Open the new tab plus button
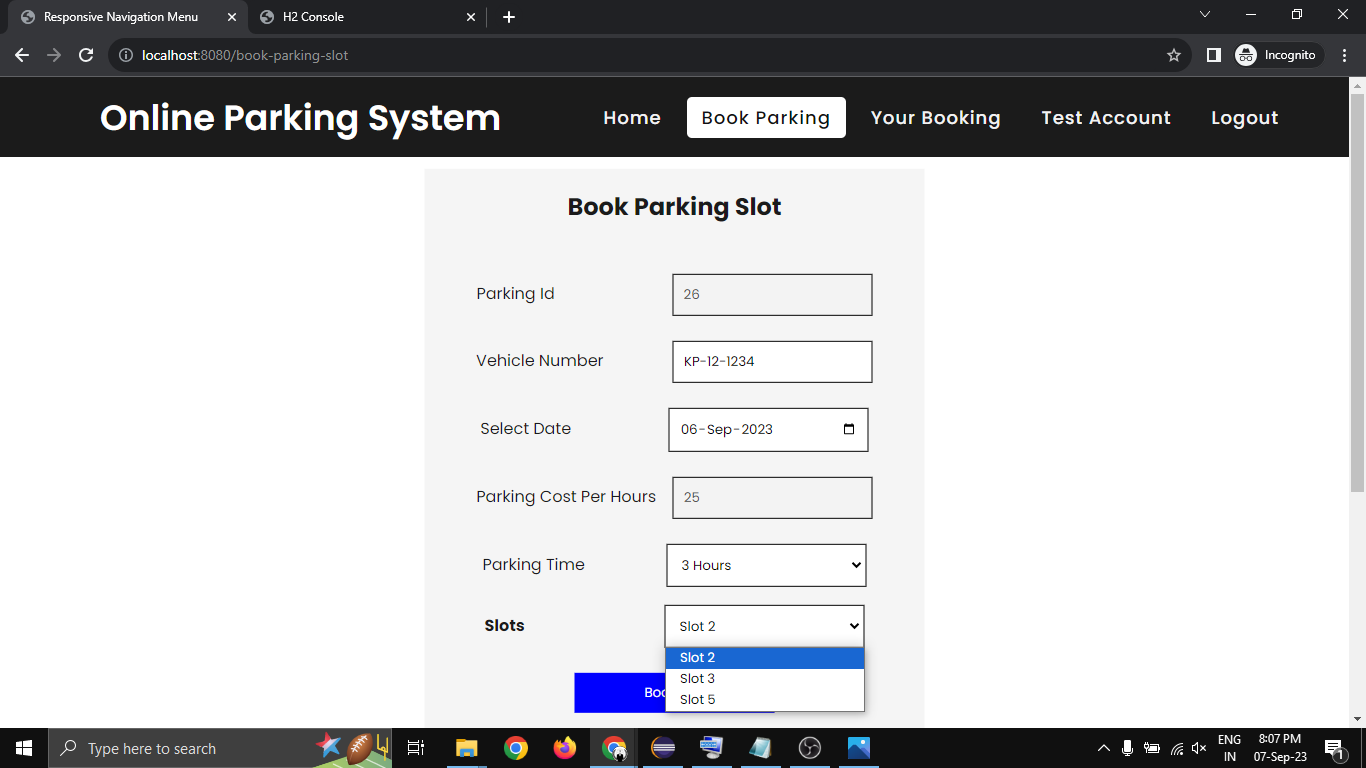The image size is (1366, 768). click(509, 17)
